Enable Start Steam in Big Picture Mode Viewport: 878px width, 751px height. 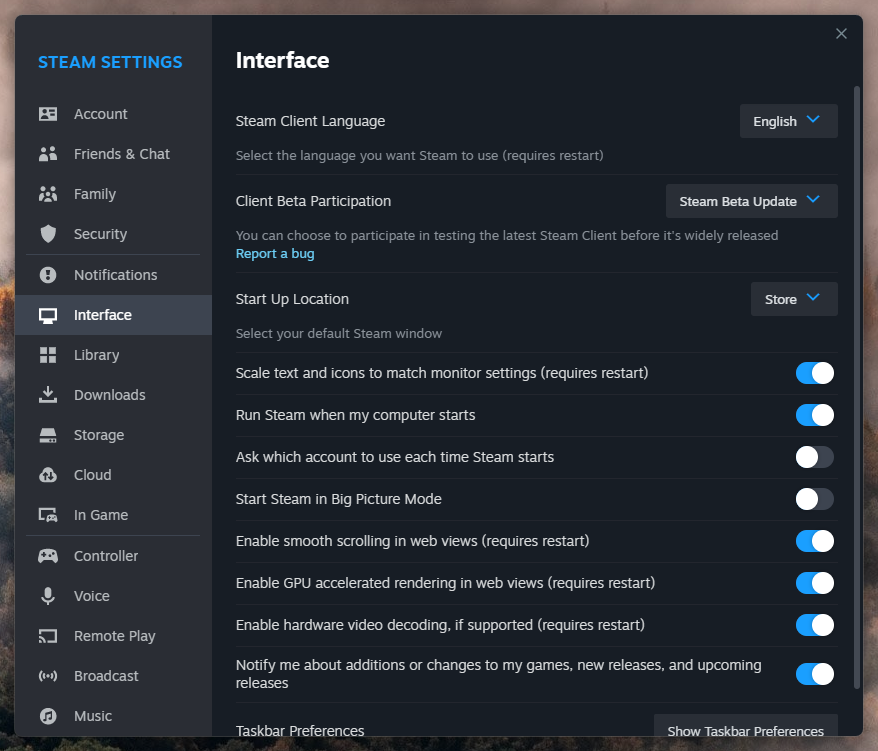(814, 498)
